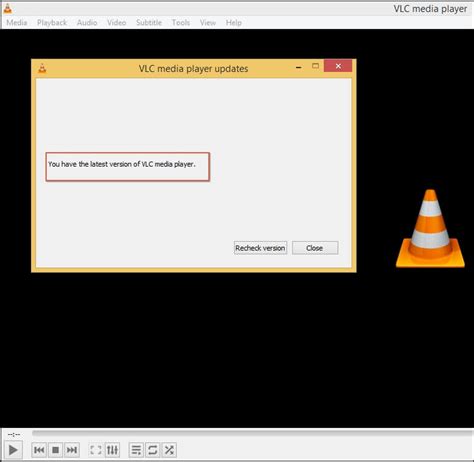The height and width of the screenshot is (462, 474).
Task: Click the Play button in the control bar
Action: (13, 450)
